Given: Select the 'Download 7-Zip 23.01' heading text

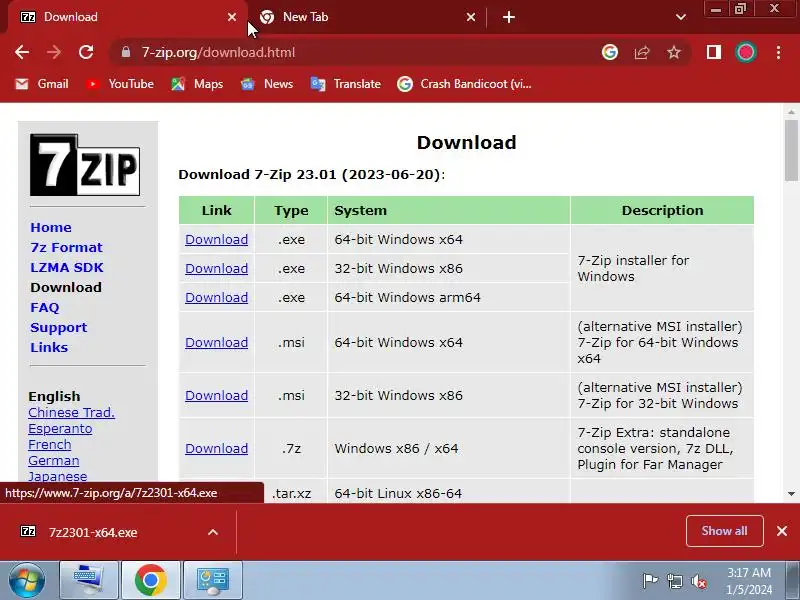Looking at the screenshot, I should [x=311, y=174].
